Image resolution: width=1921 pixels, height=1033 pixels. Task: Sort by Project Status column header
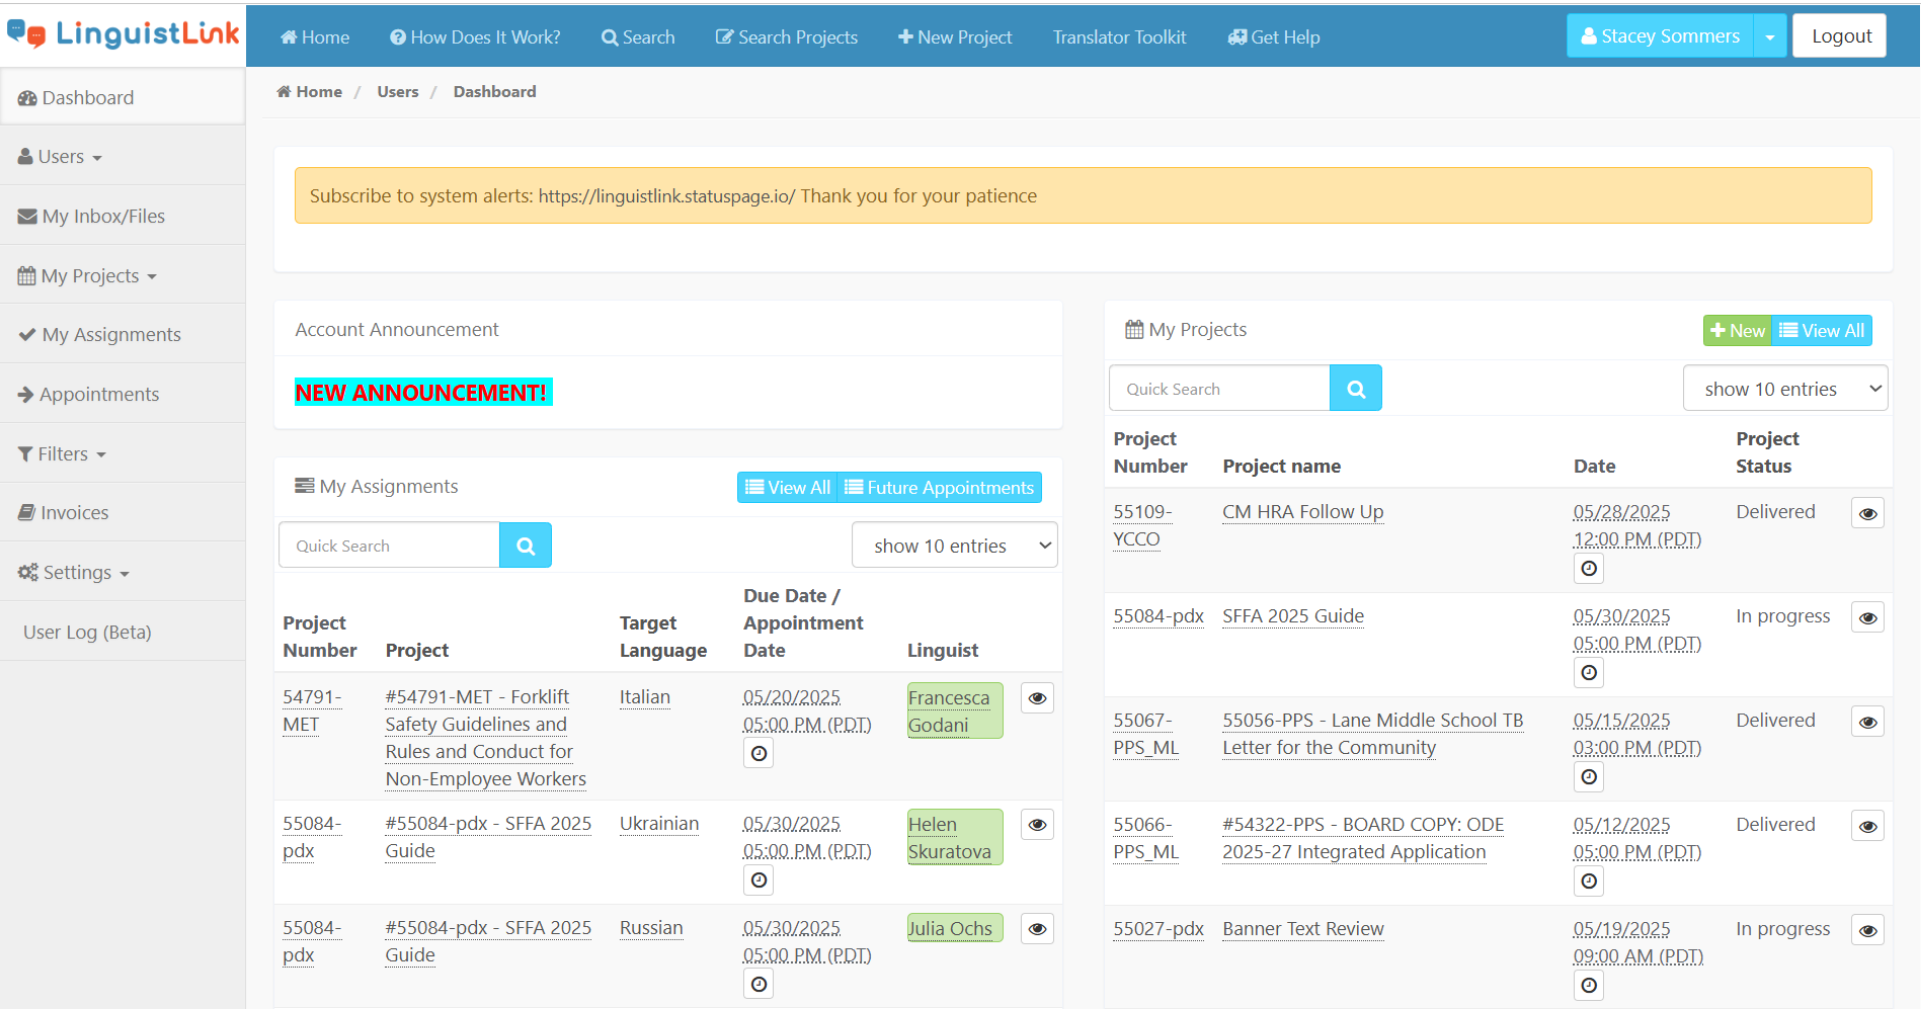(x=1767, y=452)
